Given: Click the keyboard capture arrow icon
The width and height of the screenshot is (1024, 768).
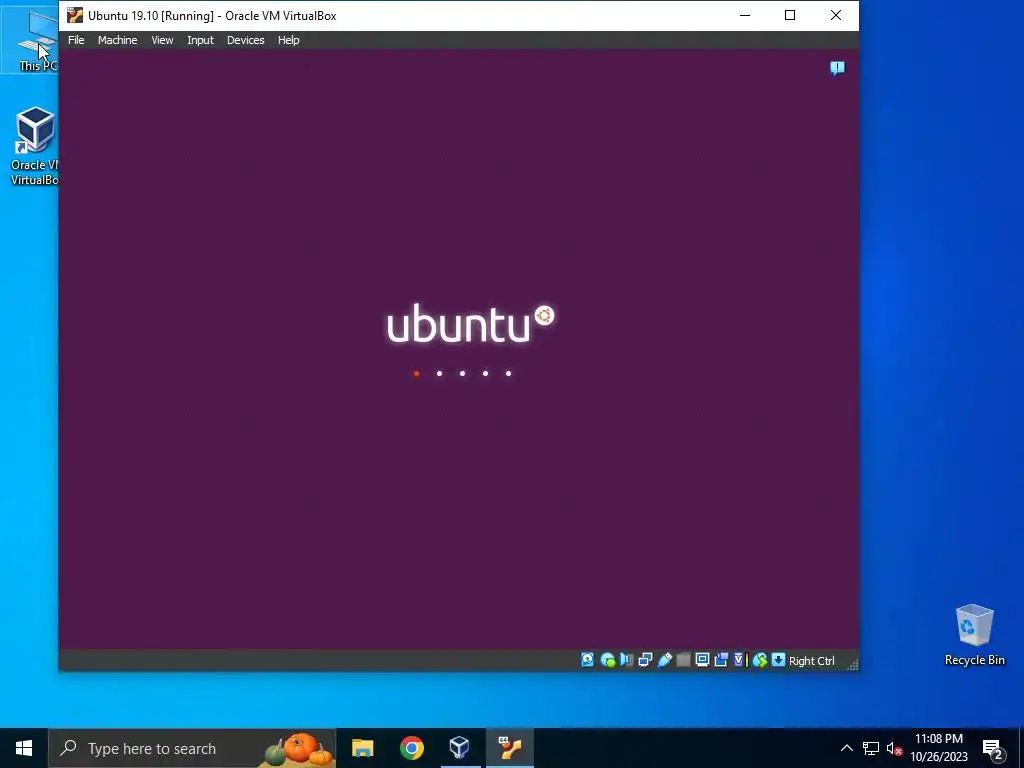Looking at the screenshot, I should pyautogui.click(x=778, y=660).
